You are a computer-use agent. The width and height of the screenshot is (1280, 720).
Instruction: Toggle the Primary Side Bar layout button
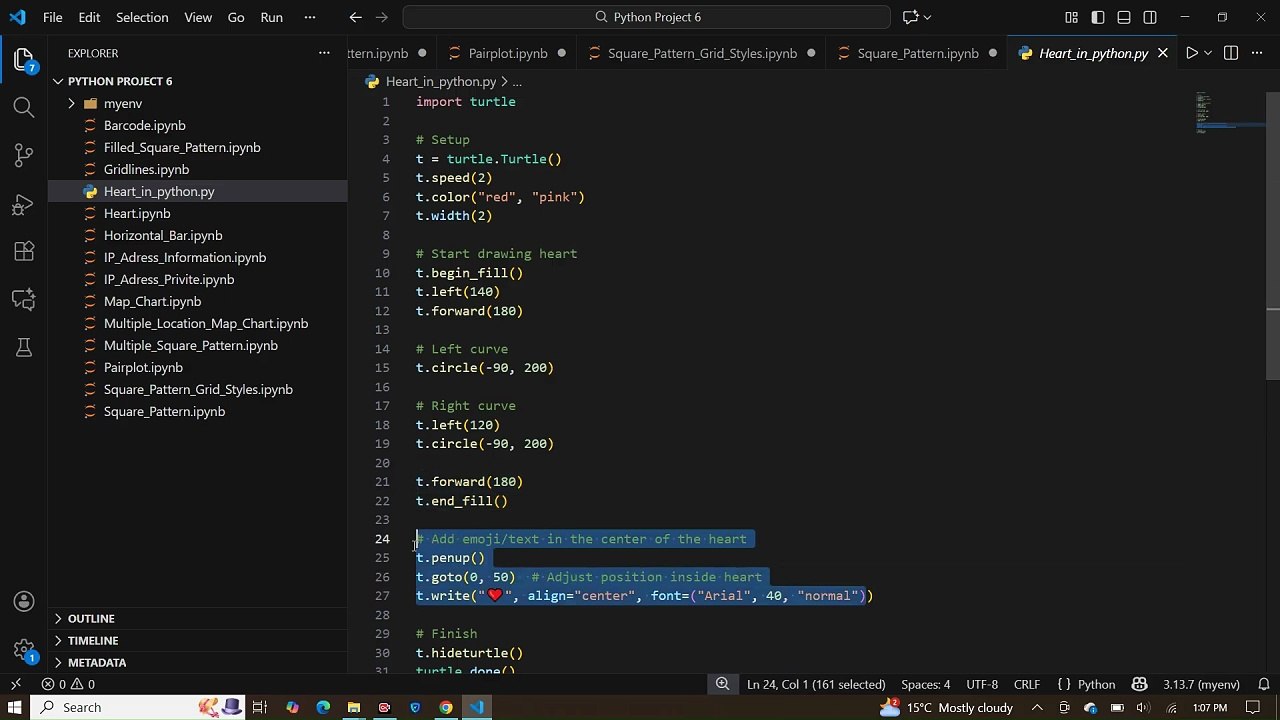1098,17
